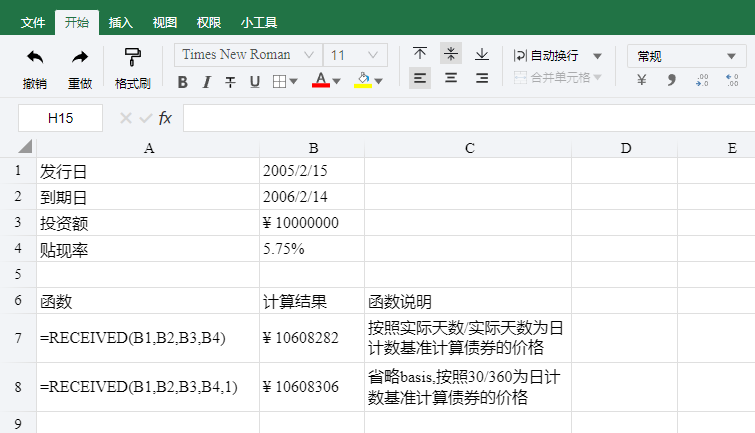Click the redo (重做) arrow icon
Image resolution: width=755 pixels, height=433 pixels.
point(80,58)
